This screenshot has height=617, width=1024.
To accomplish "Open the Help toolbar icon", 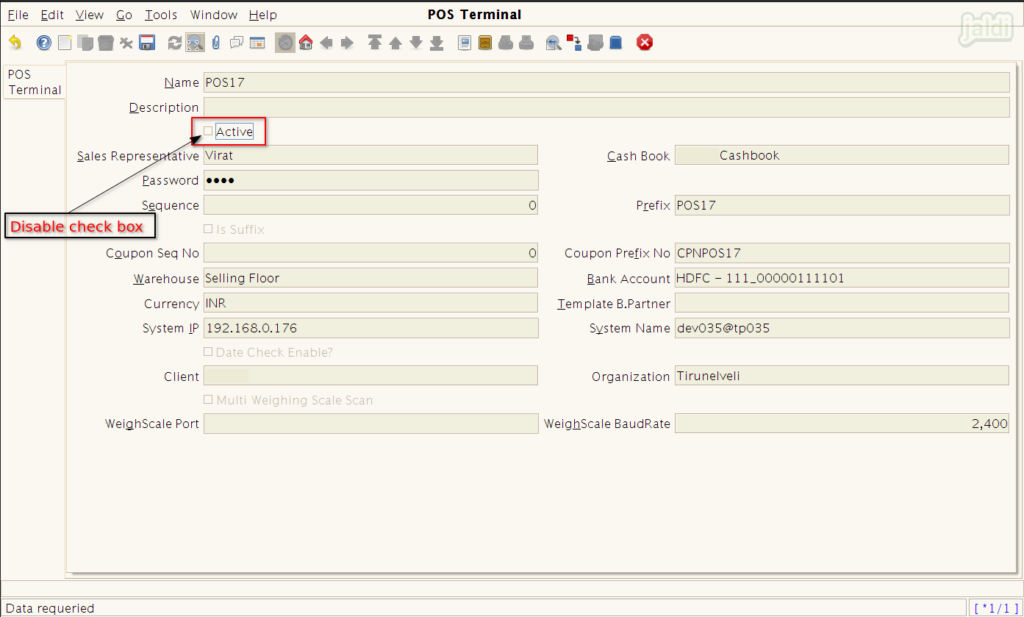I will [x=44, y=43].
